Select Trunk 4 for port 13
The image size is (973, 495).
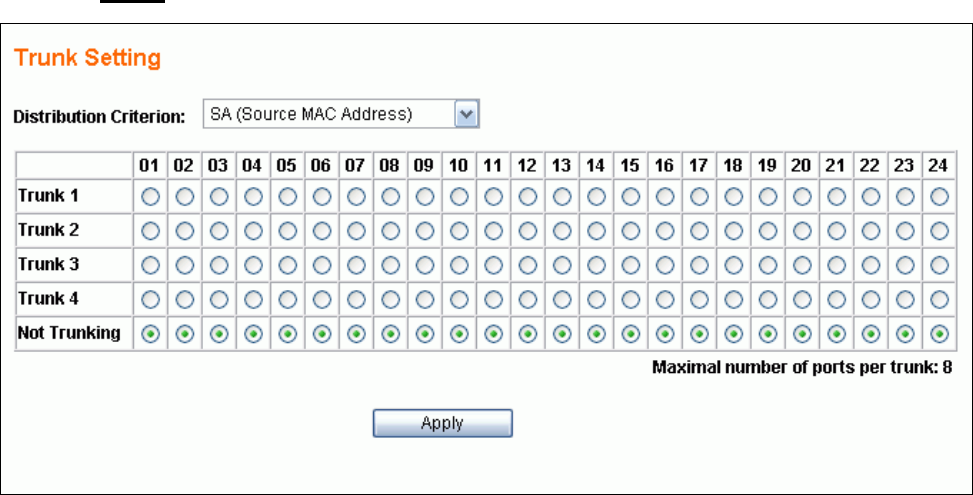point(562,300)
